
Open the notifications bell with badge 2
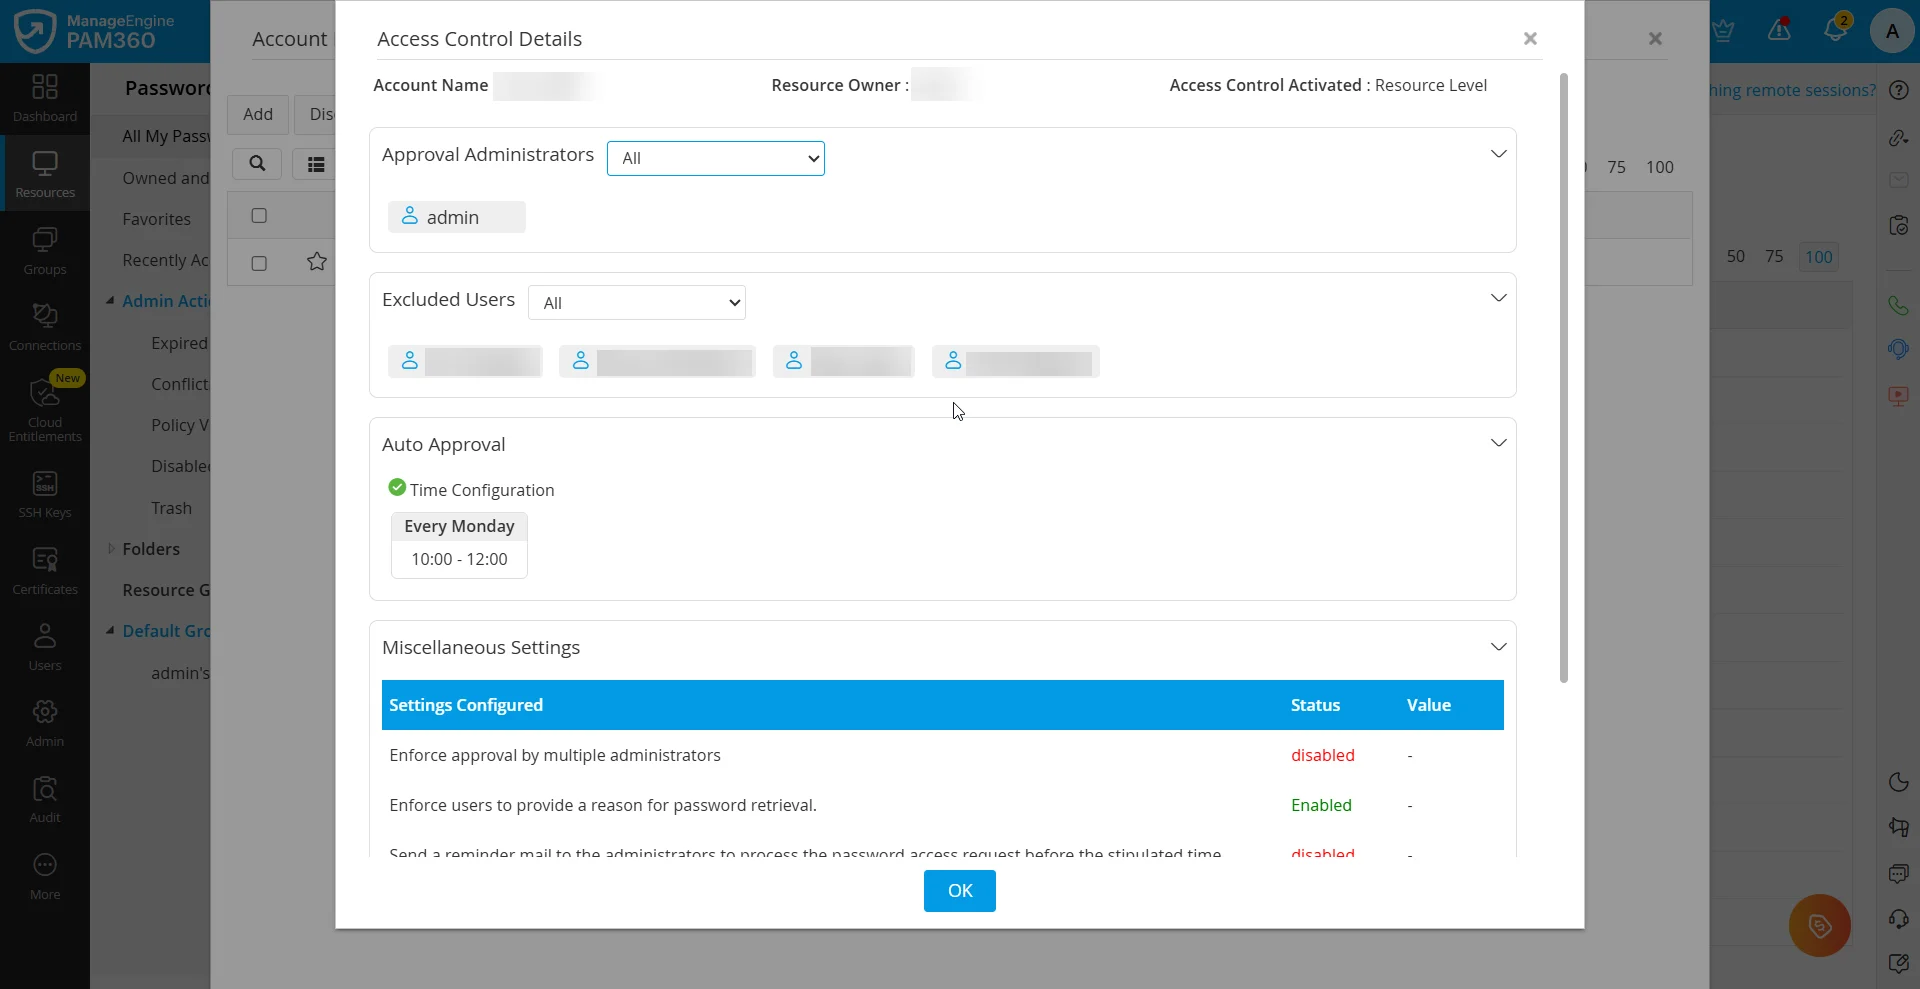[1836, 30]
